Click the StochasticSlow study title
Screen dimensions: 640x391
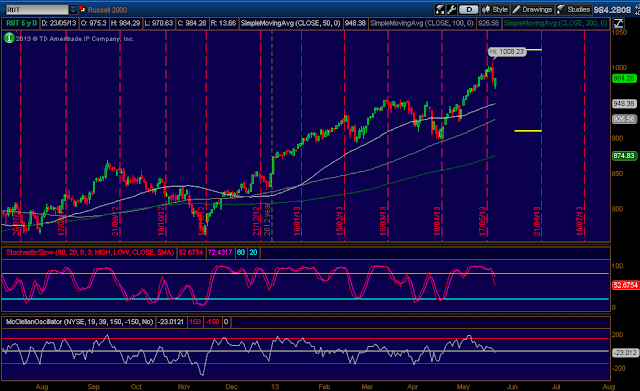tap(89, 253)
